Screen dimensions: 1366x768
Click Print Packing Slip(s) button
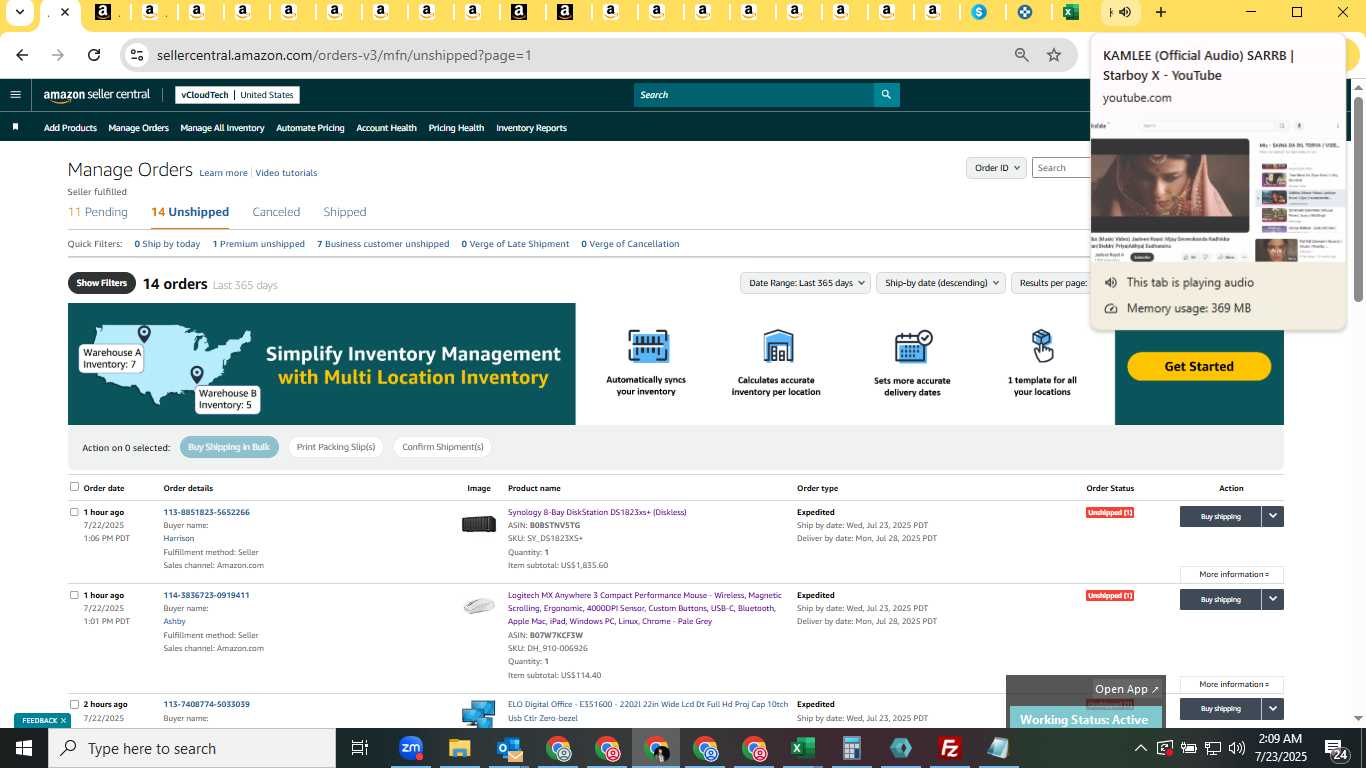tap(336, 447)
